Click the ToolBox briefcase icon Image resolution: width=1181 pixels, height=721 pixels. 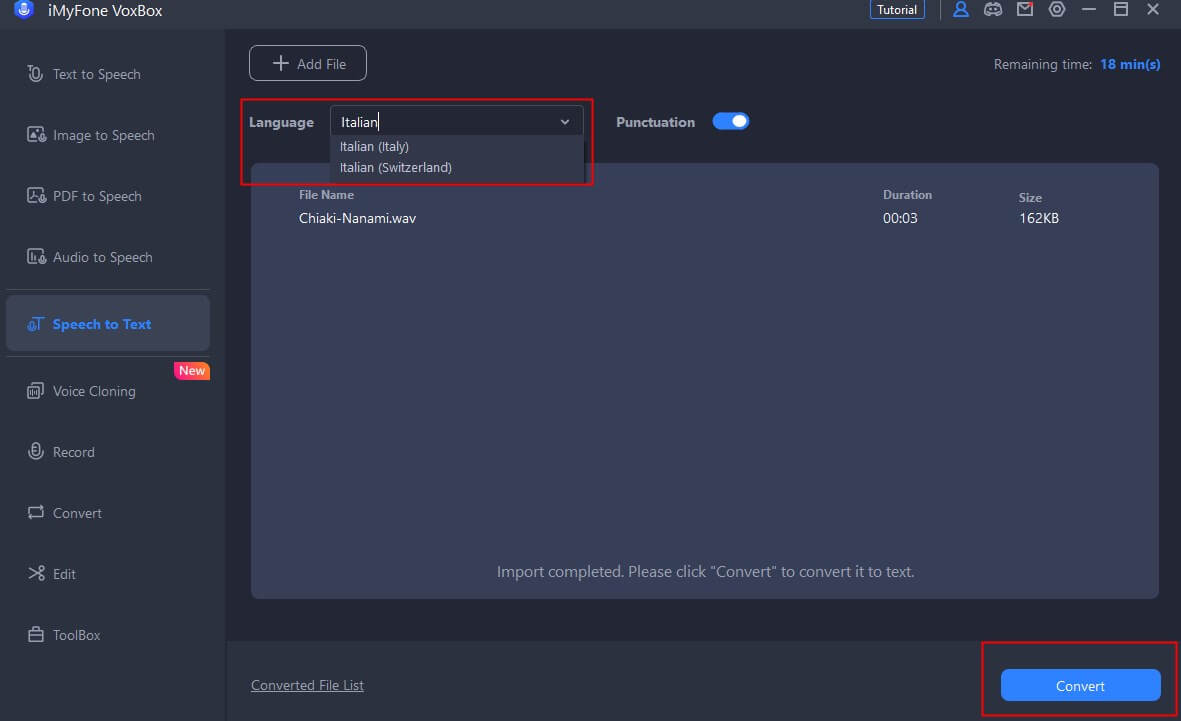35,634
